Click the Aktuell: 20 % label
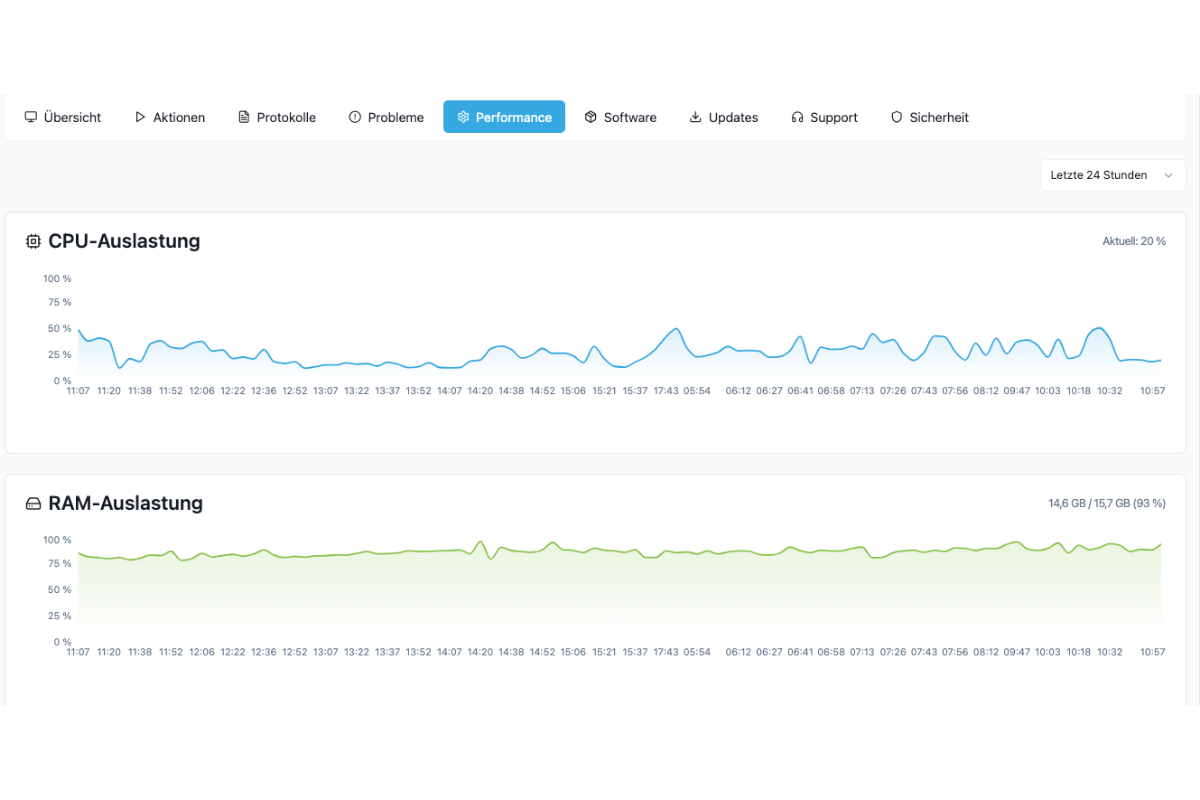1200x800 pixels. click(1133, 241)
